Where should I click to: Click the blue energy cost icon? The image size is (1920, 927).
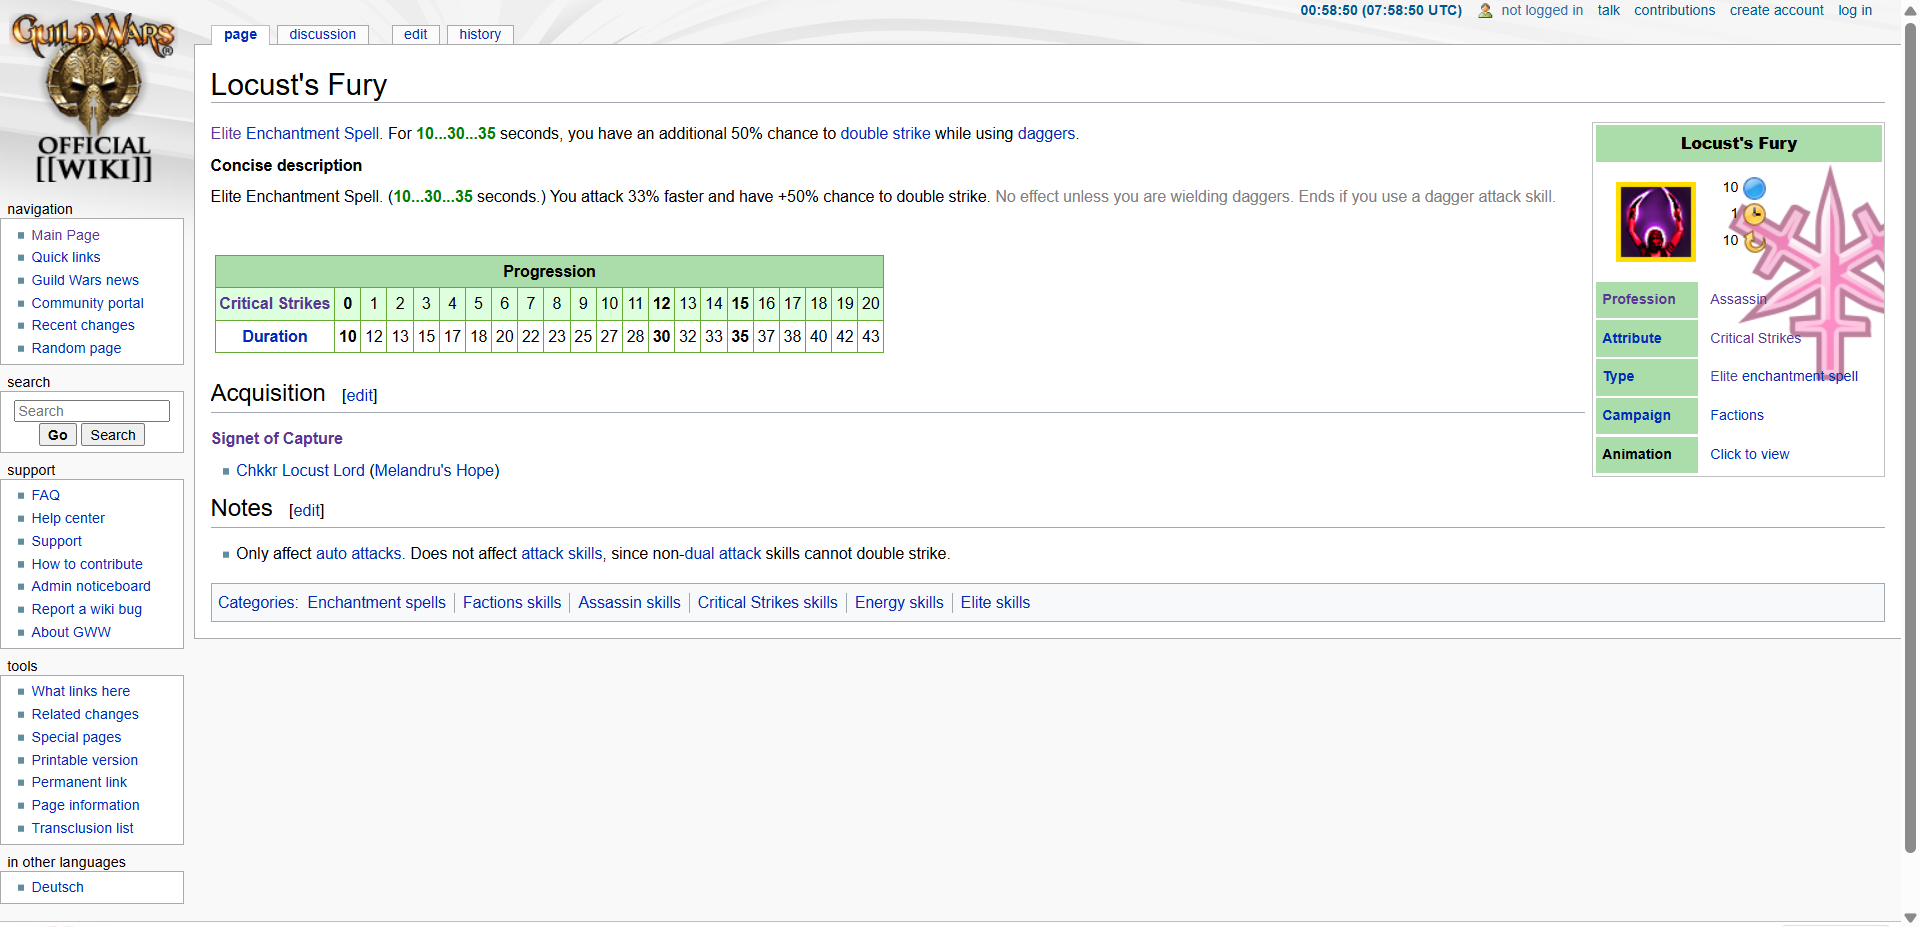click(1754, 188)
